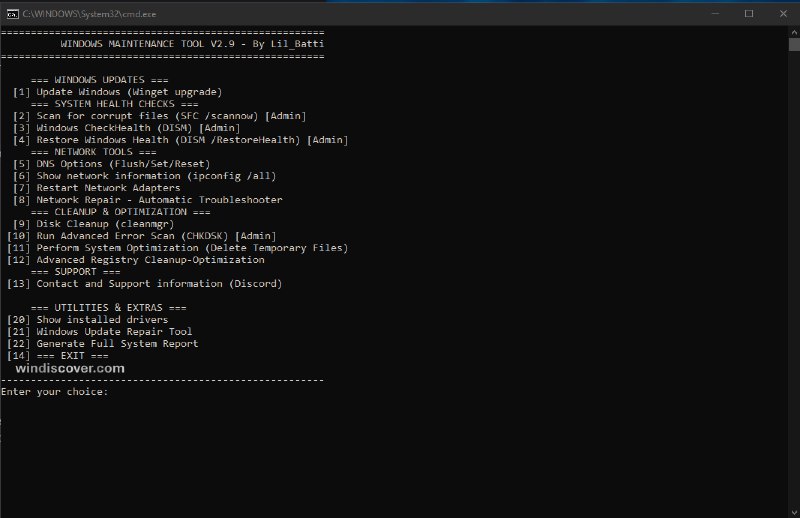Click option 4 Restore Windows Health
The image size is (800, 518).
coord(180,140)
